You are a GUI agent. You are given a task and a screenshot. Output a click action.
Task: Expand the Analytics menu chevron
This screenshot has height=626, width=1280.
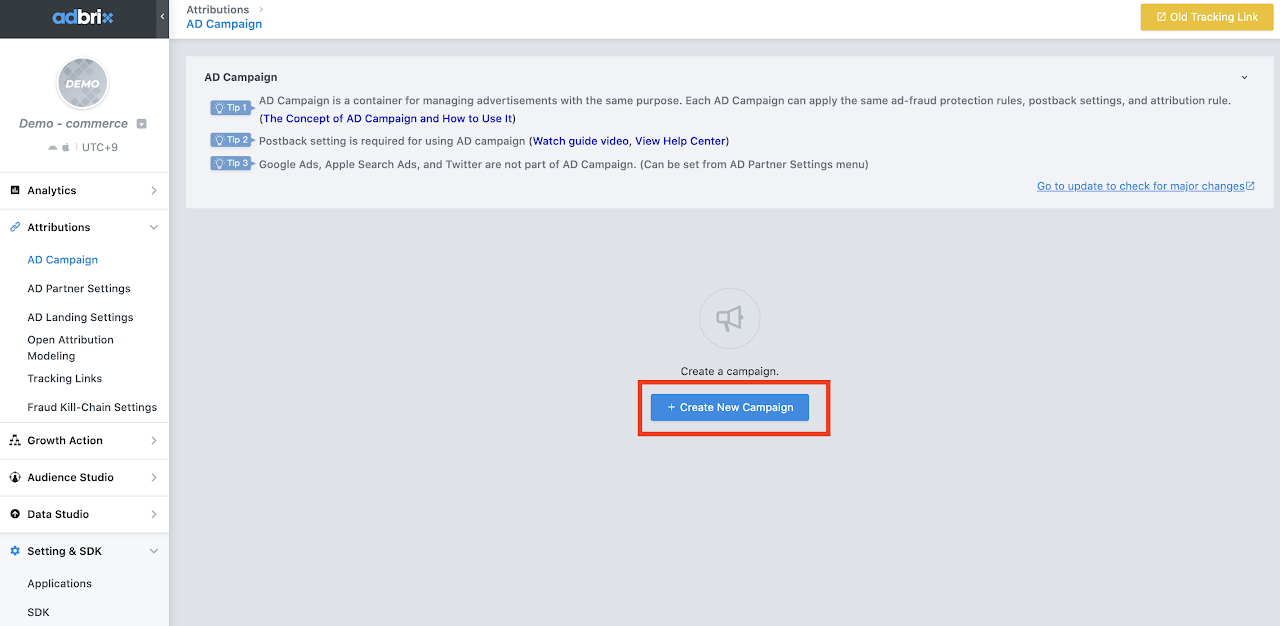[153, 190]
